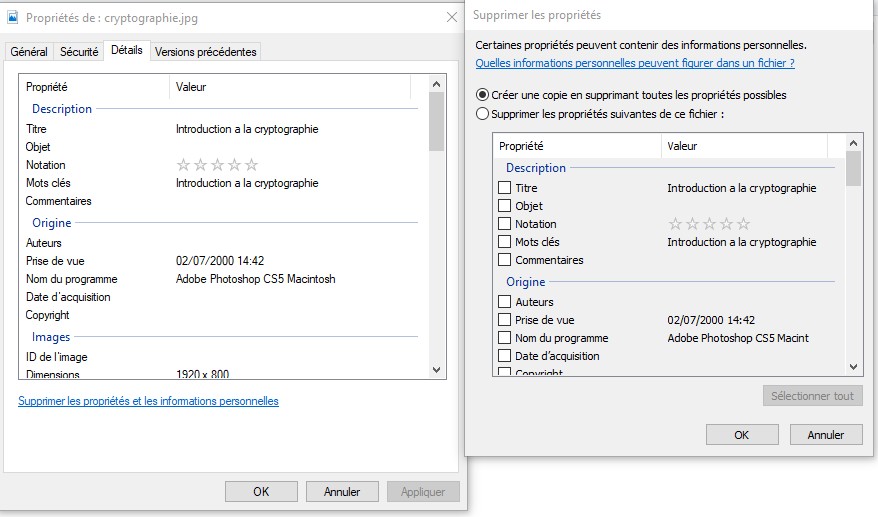Tick the Nom du programme checkbox
Screen dimensions: 878x517
pyautogui.click(x=505, y=338)
